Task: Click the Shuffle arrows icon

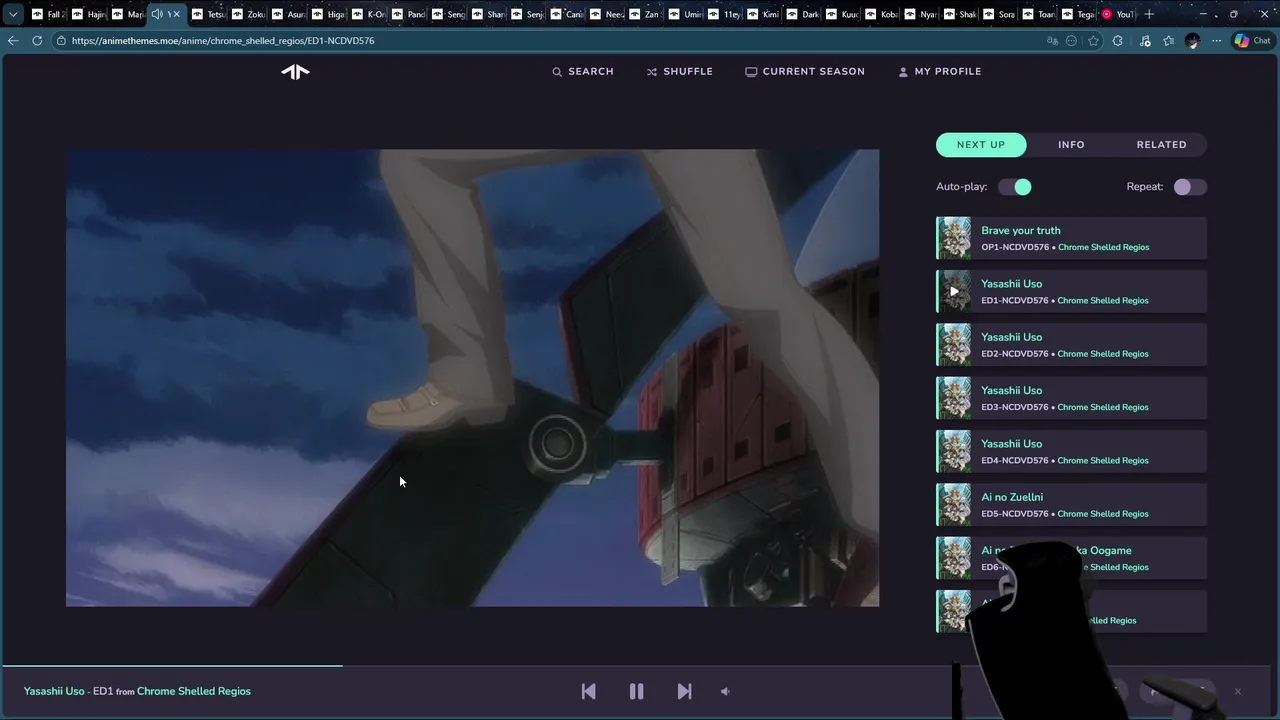Action: [x=652, y=72]
